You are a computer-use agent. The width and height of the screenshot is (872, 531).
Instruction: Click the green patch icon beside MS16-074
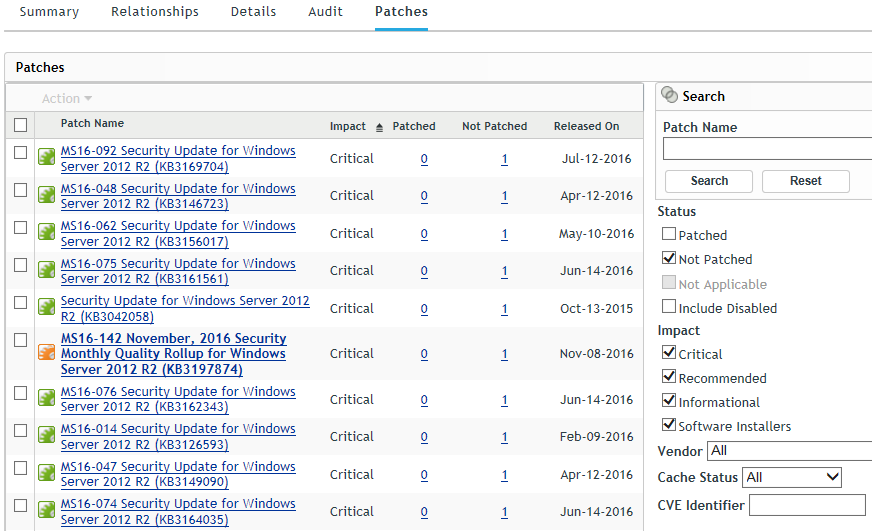click(x=46, y=511)
